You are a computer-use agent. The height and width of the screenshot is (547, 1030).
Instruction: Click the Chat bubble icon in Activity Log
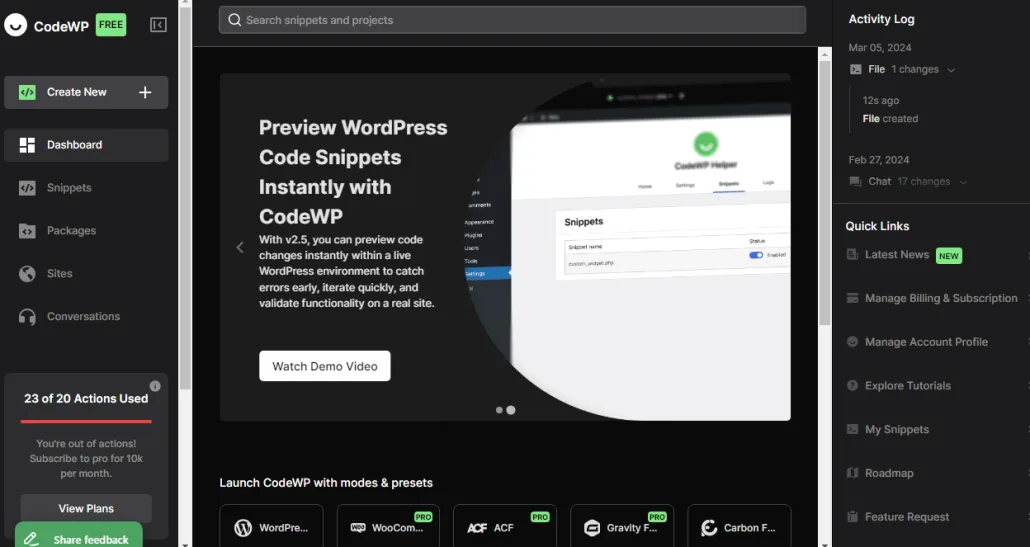pyautogui.click(x=855, y=181)
